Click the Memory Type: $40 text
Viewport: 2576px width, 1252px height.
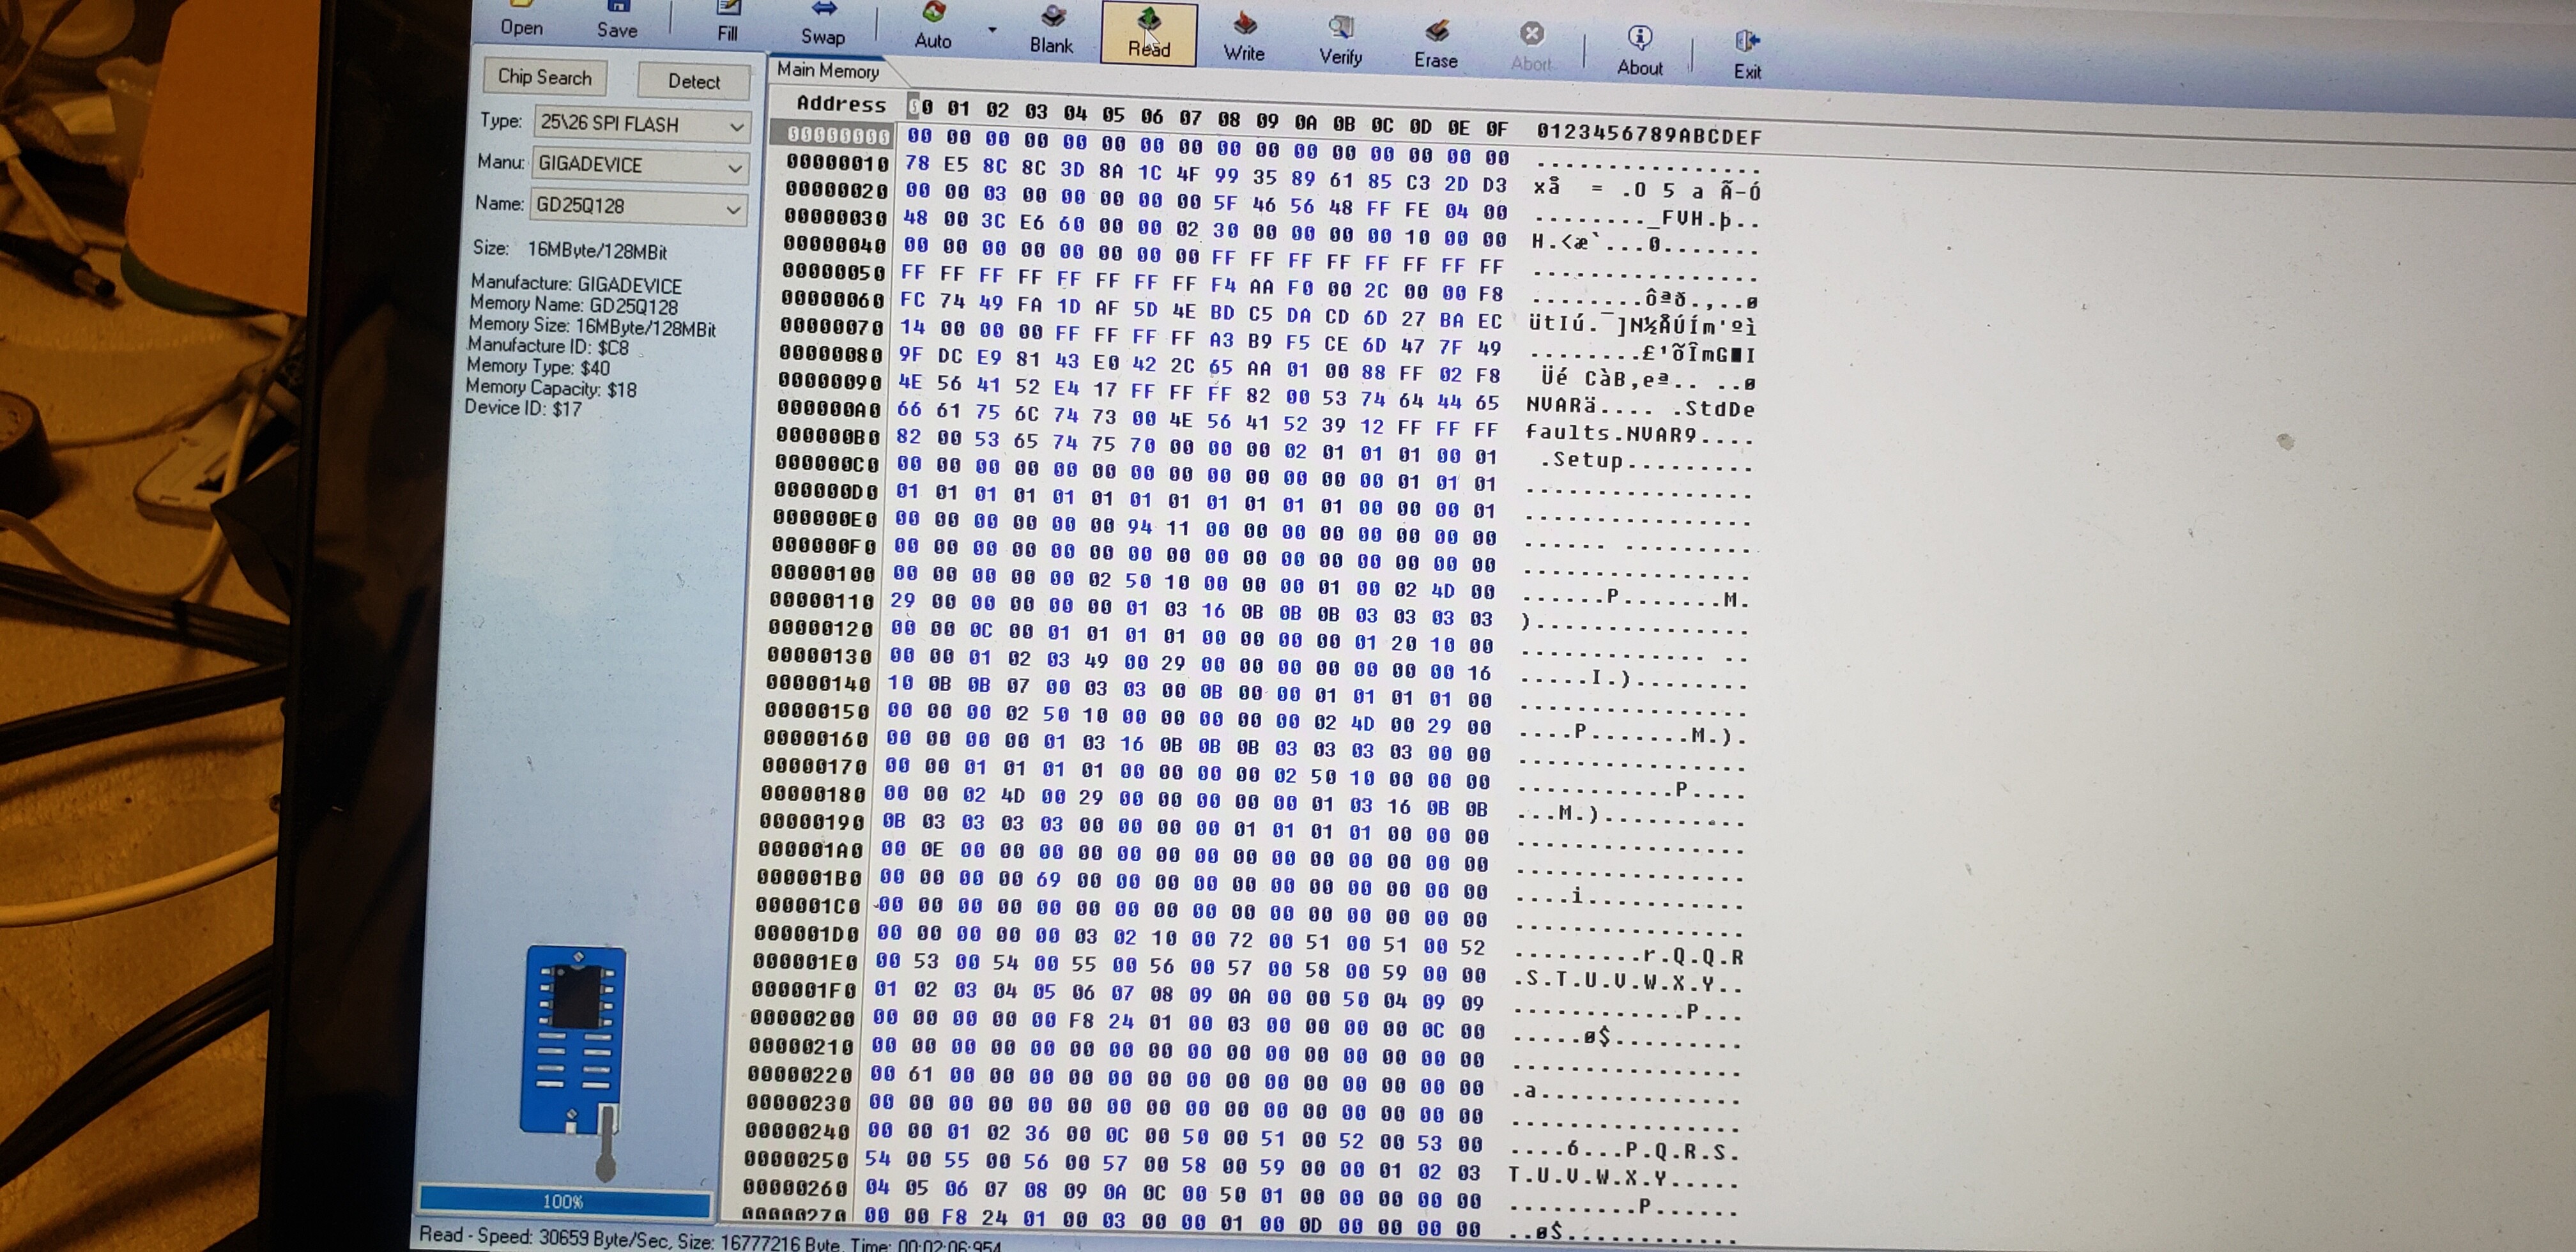coord(538,367)
